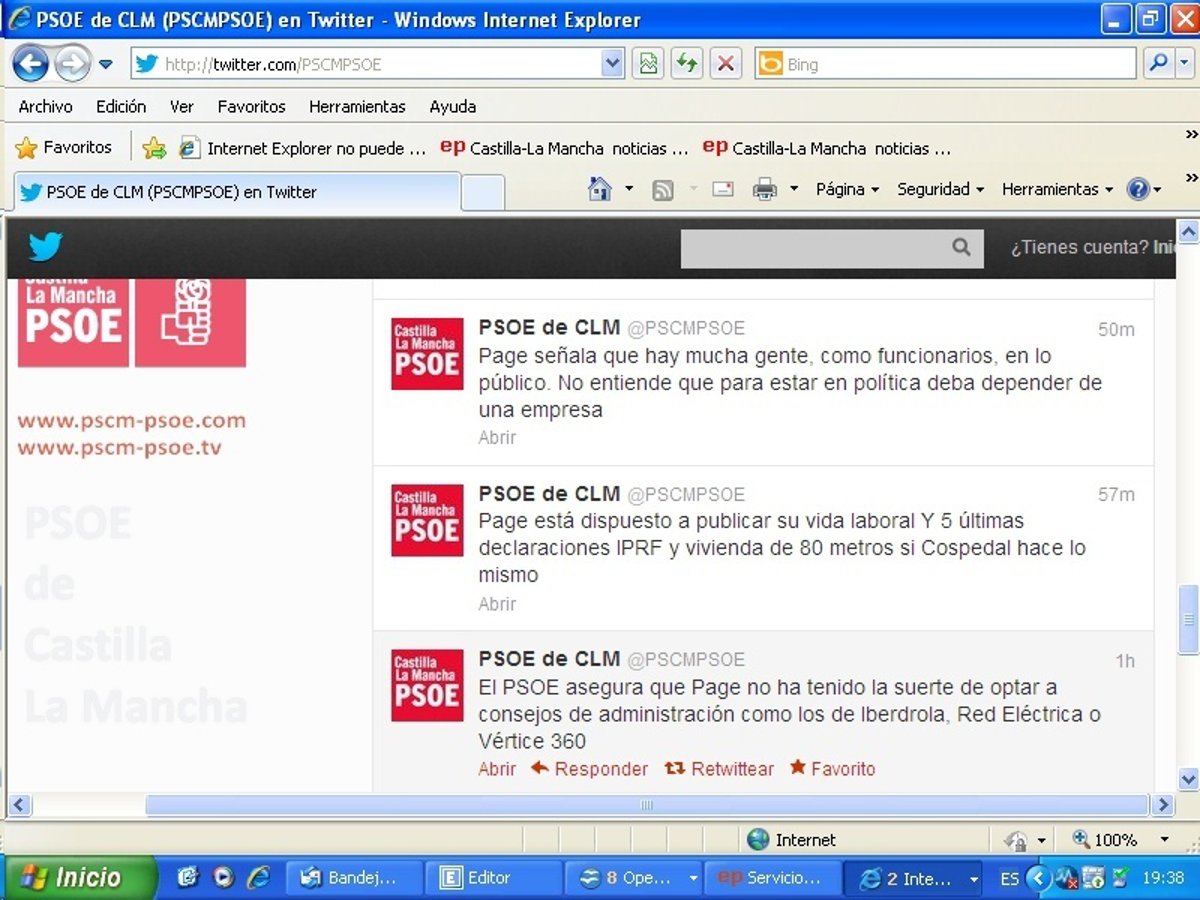Click the Retwittear link
Image resolution: width=1200 pixels, height=900 pixels.
tap(720, 769)
